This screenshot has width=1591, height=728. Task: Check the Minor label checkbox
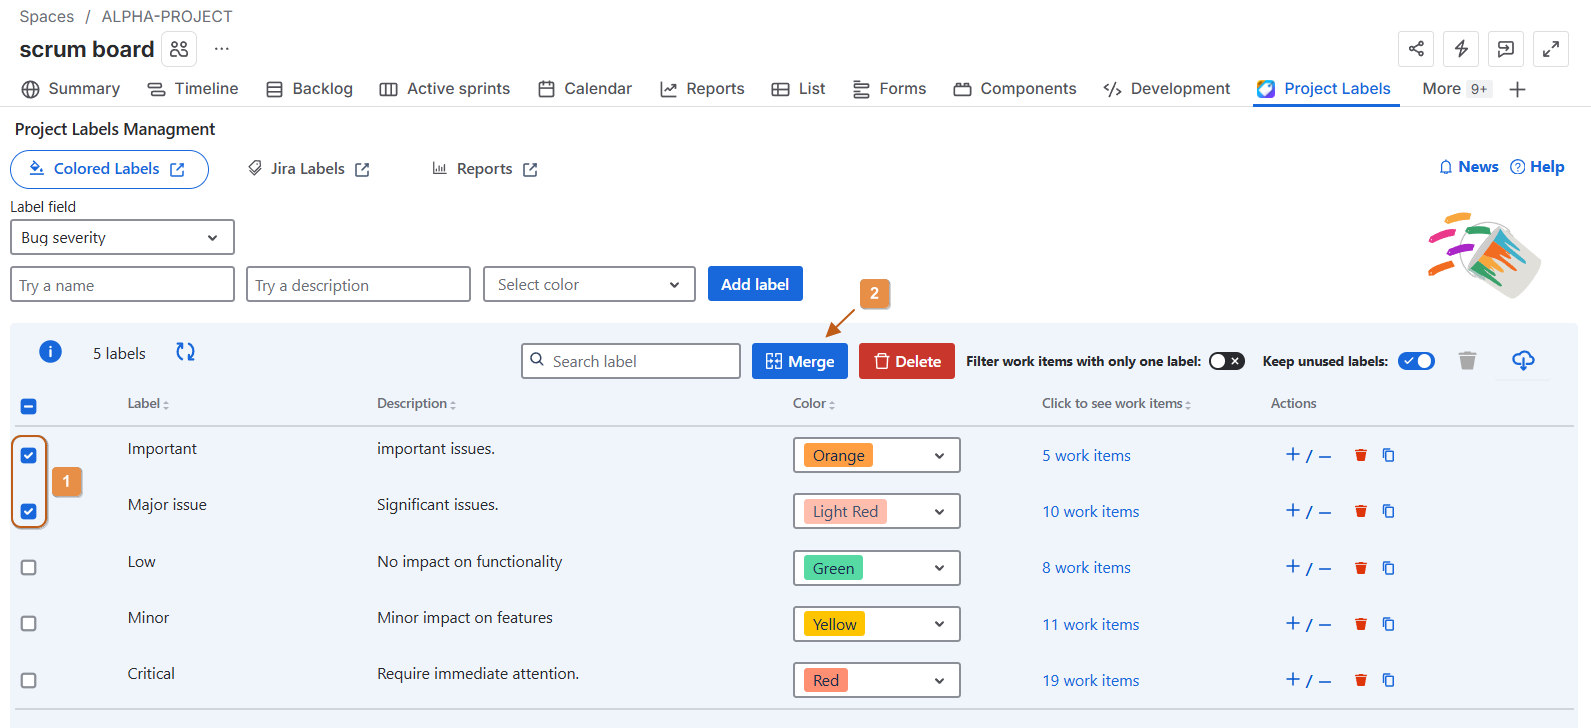coord(29,624)
